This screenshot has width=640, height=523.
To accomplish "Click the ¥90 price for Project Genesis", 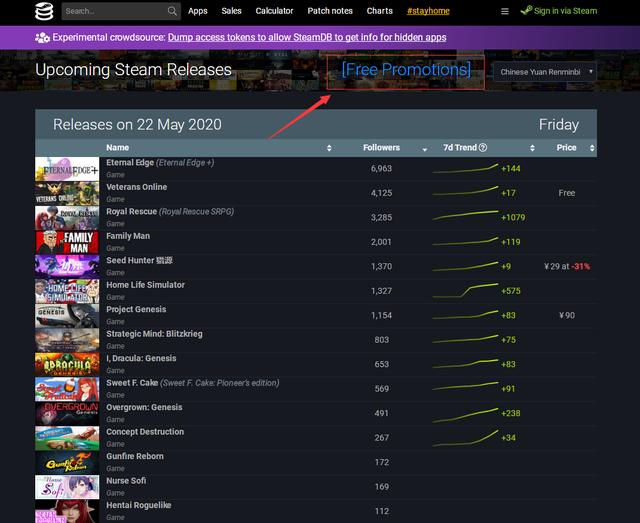I will click(x=567, y=316).
